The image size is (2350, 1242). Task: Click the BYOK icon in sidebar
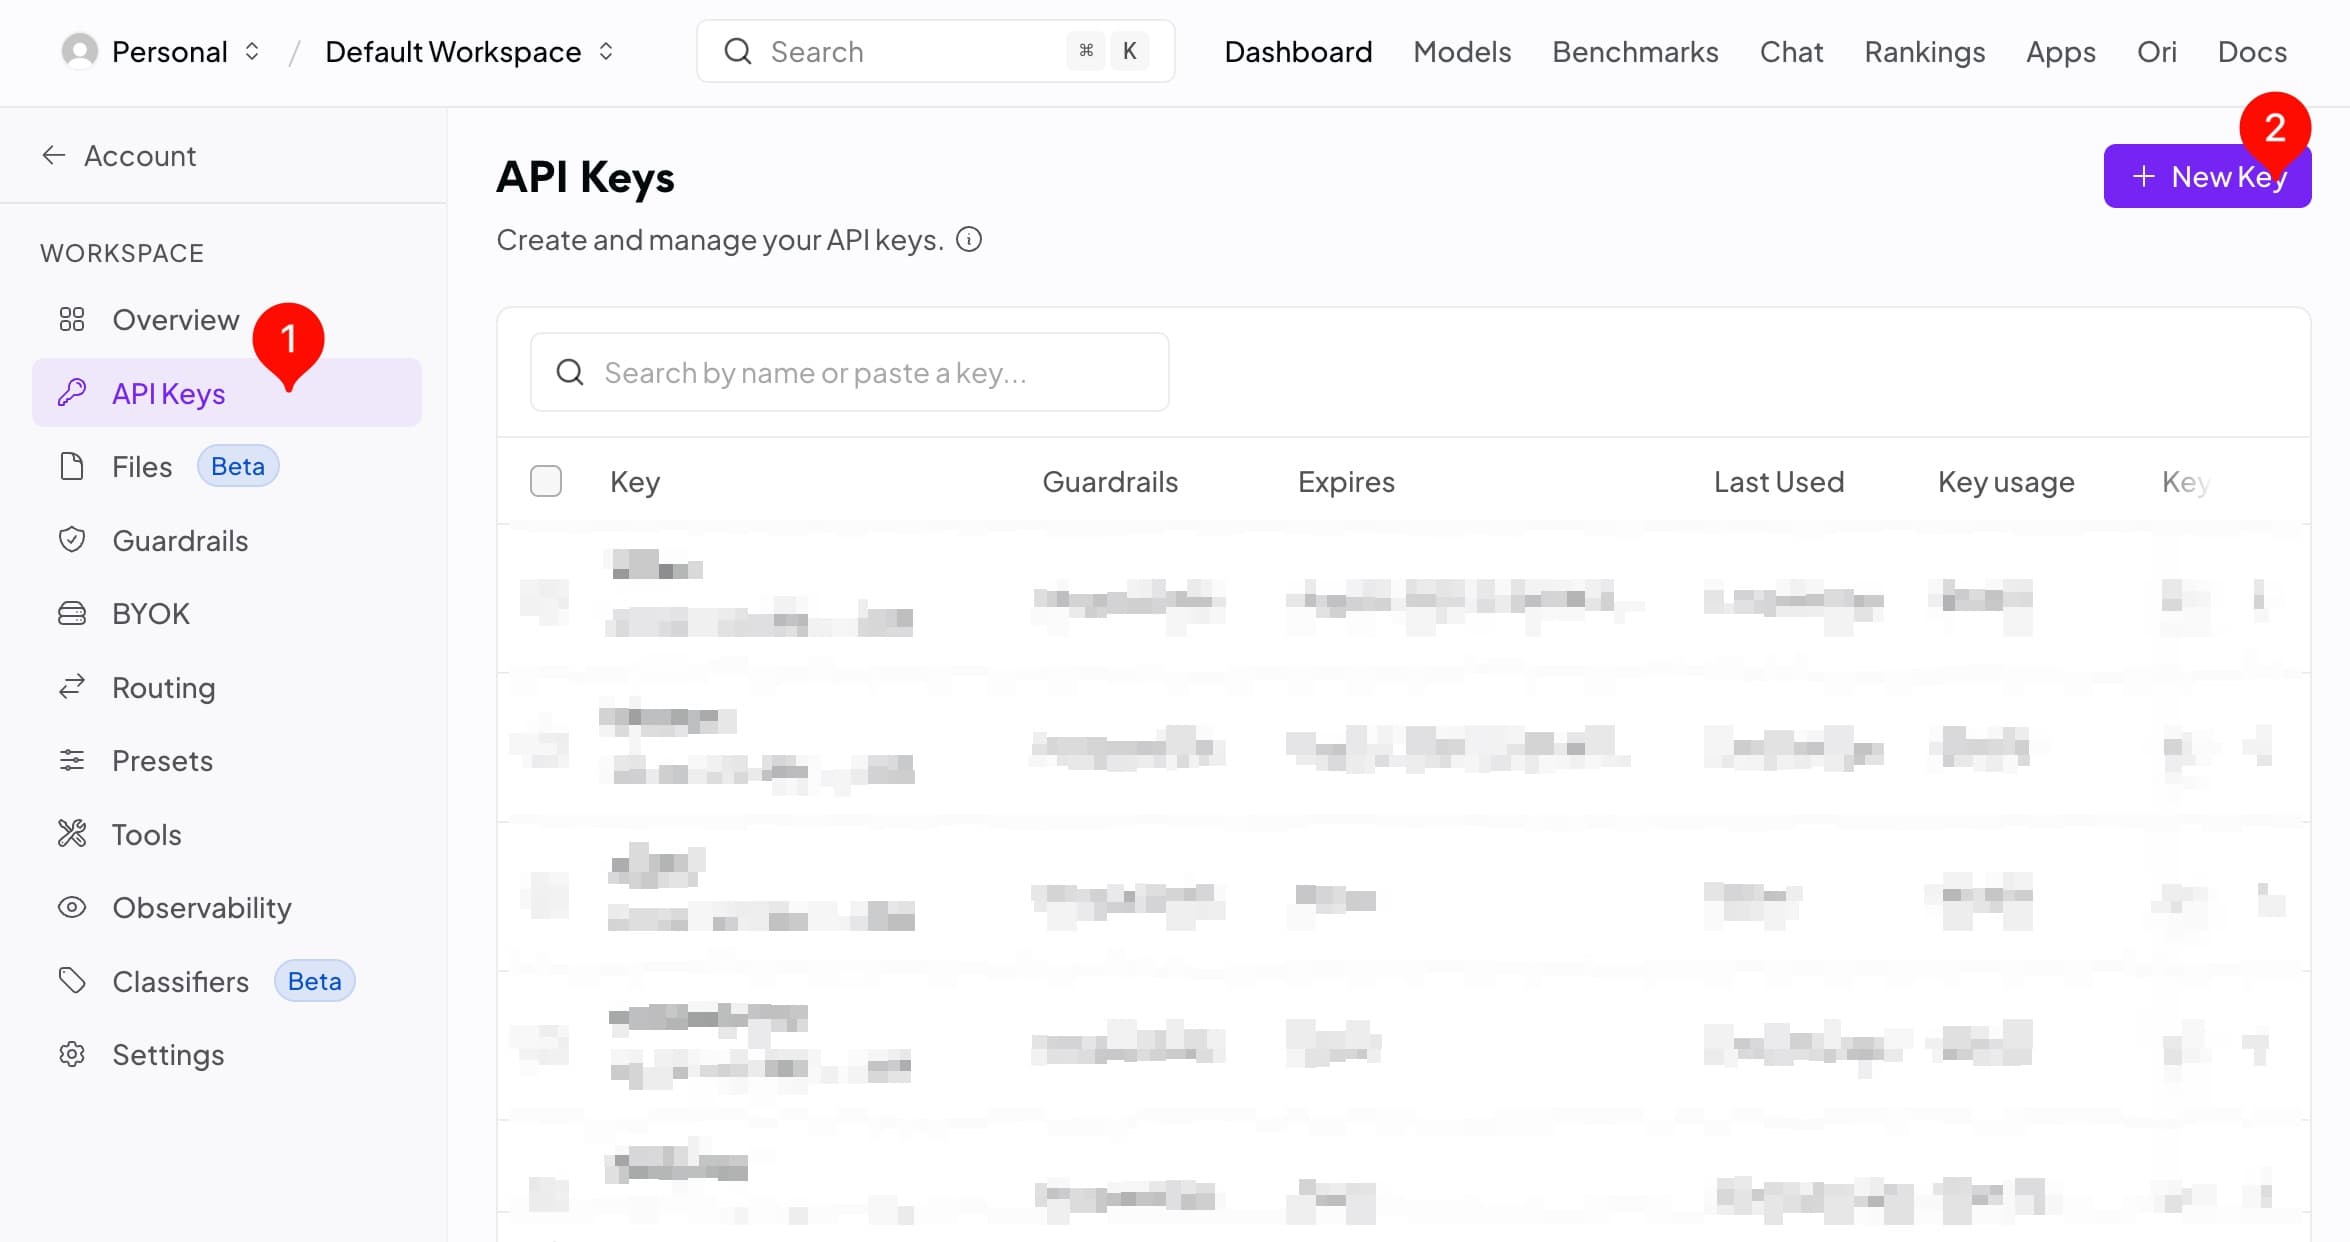[72, 613]
